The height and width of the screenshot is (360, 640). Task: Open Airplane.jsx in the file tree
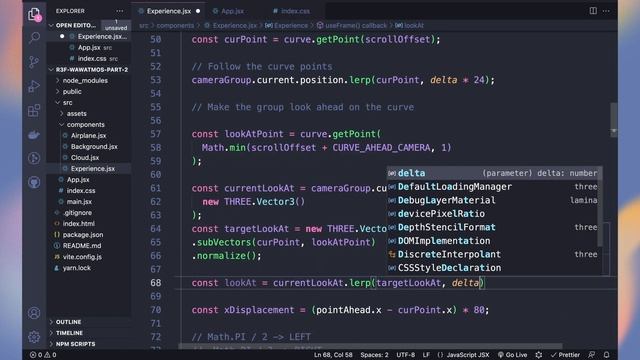pyautogui.click(x=88, y=136)
